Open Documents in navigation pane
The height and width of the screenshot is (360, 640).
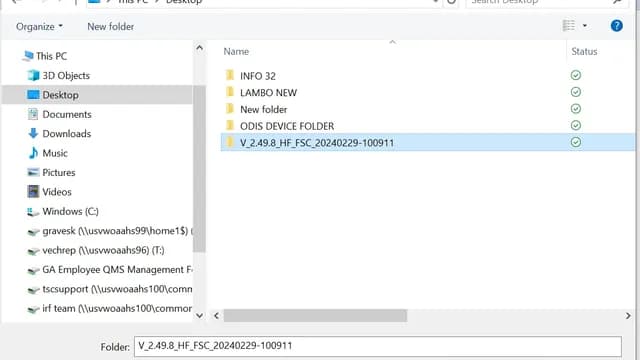pos(67,114)
